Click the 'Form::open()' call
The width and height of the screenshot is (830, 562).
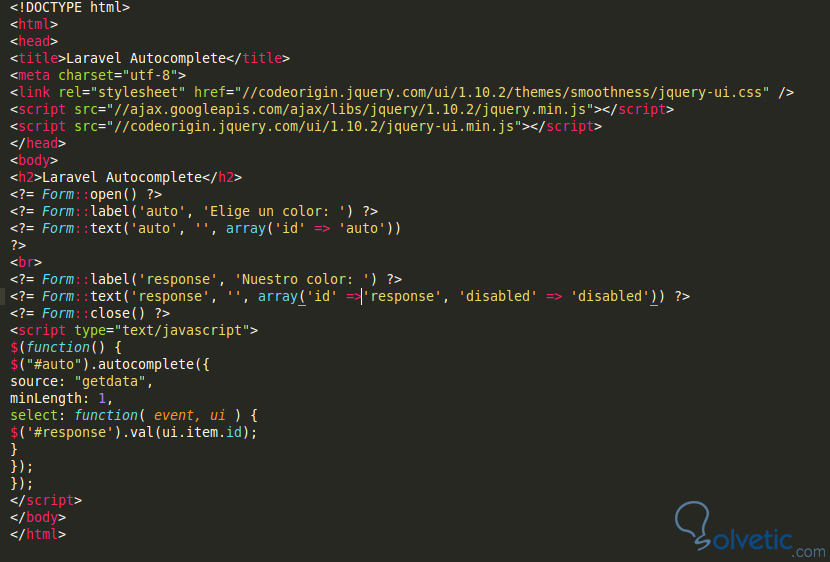(x=90, y=194)
